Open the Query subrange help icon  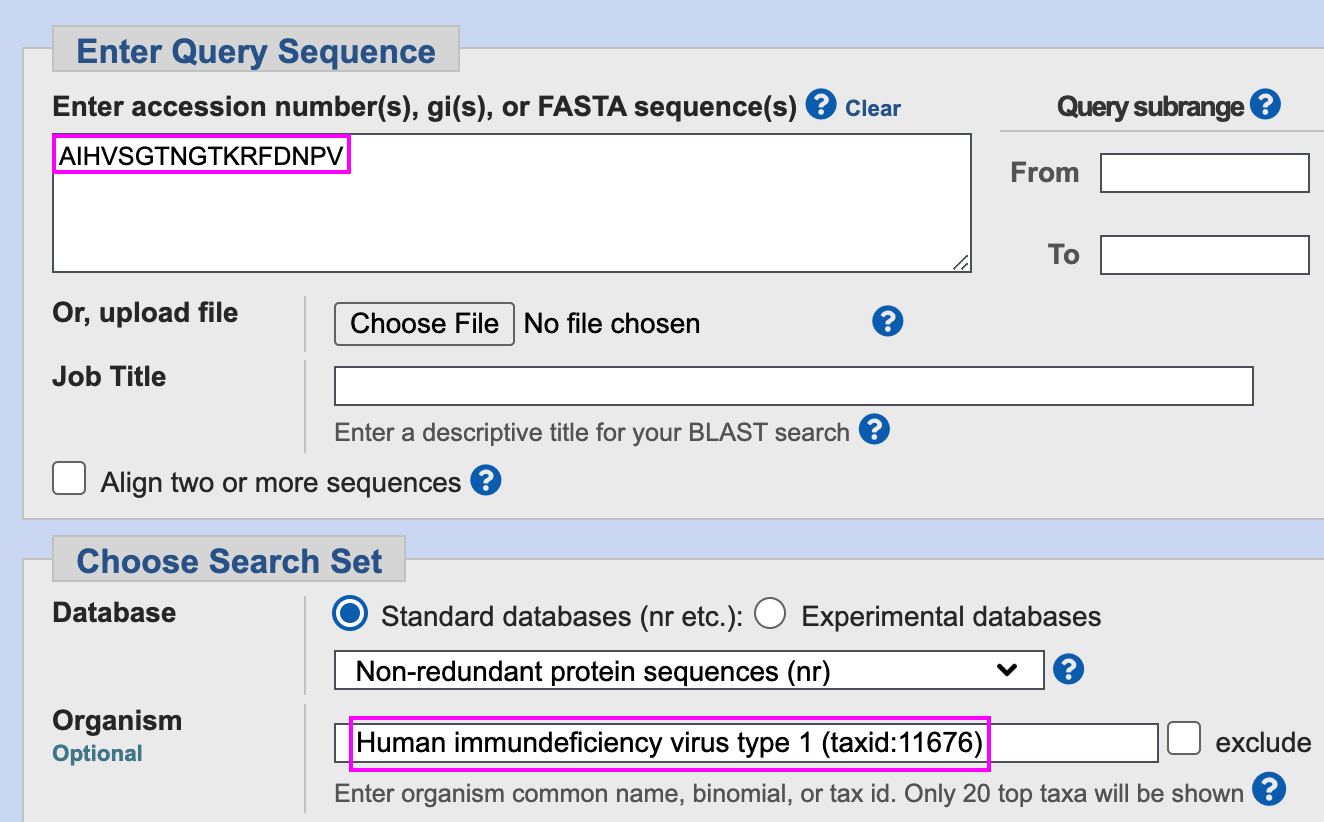coord(1265,105)
